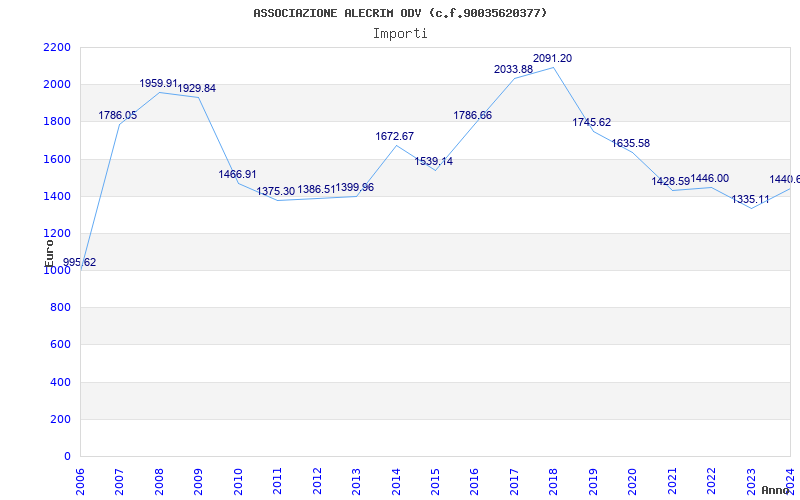800x500 pixels.
Task: Select the data label 1428.59
Action: click(x=670, y=181)
